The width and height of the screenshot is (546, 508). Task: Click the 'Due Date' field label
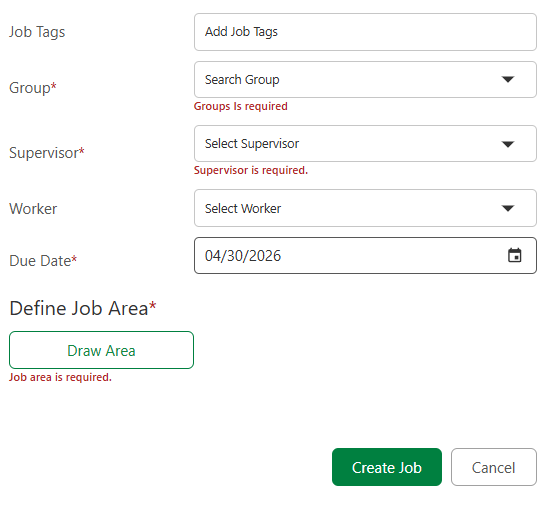click(43, 261)
